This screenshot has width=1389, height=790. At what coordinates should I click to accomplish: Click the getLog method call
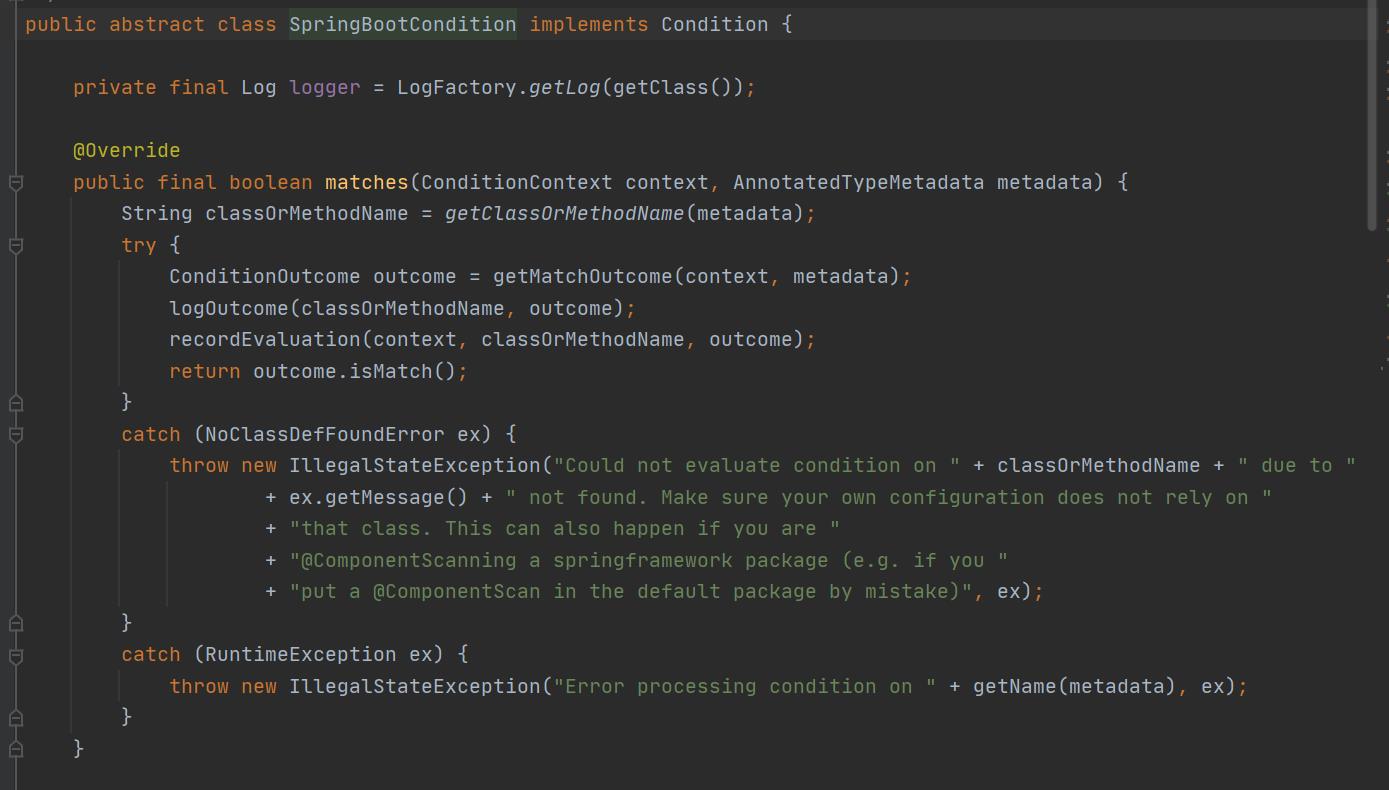565,87
